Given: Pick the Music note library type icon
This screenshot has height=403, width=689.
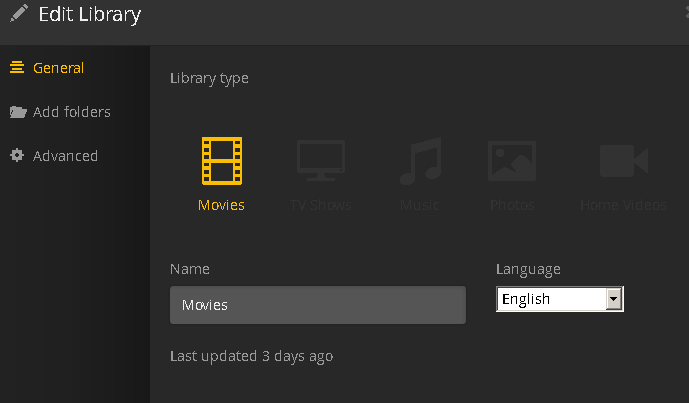Looking at the screenshot, I should tap(421, 161).
